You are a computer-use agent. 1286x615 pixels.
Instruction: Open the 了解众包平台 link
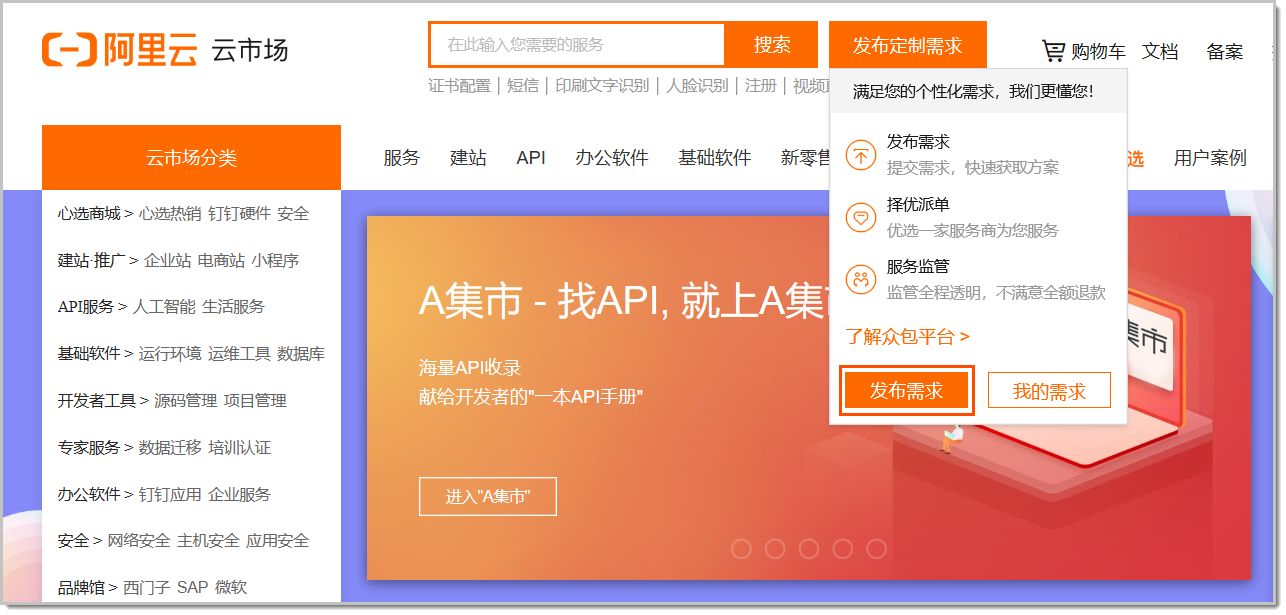pos(908,337)
